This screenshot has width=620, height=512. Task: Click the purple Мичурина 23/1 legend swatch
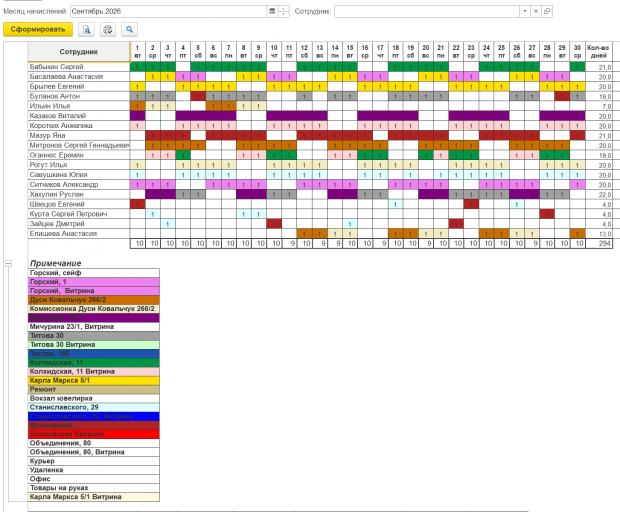coord(94,318)
